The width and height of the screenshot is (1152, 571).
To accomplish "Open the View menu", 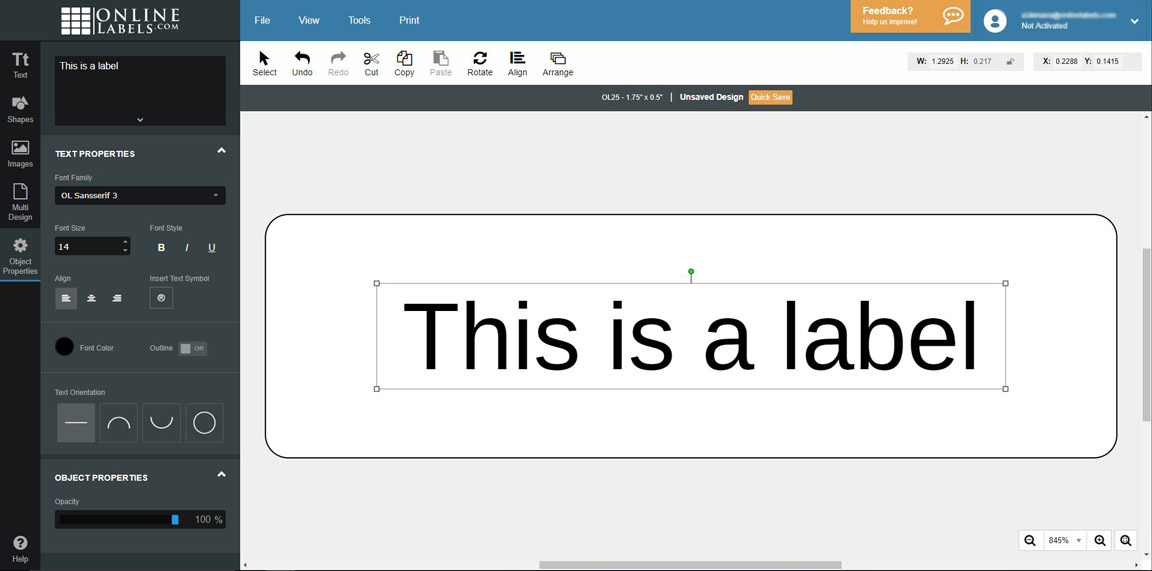I will 309,21.
